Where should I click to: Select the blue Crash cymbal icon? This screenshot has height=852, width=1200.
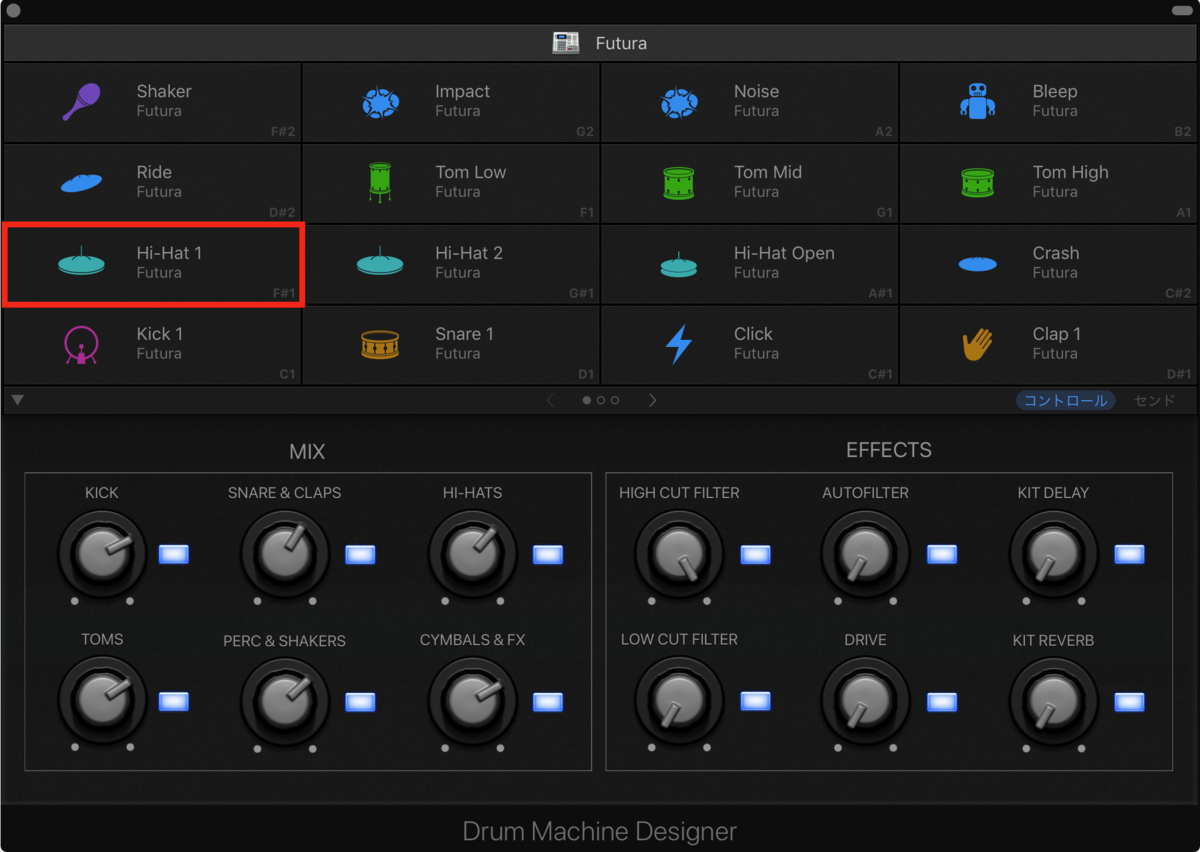coord(977,264)
